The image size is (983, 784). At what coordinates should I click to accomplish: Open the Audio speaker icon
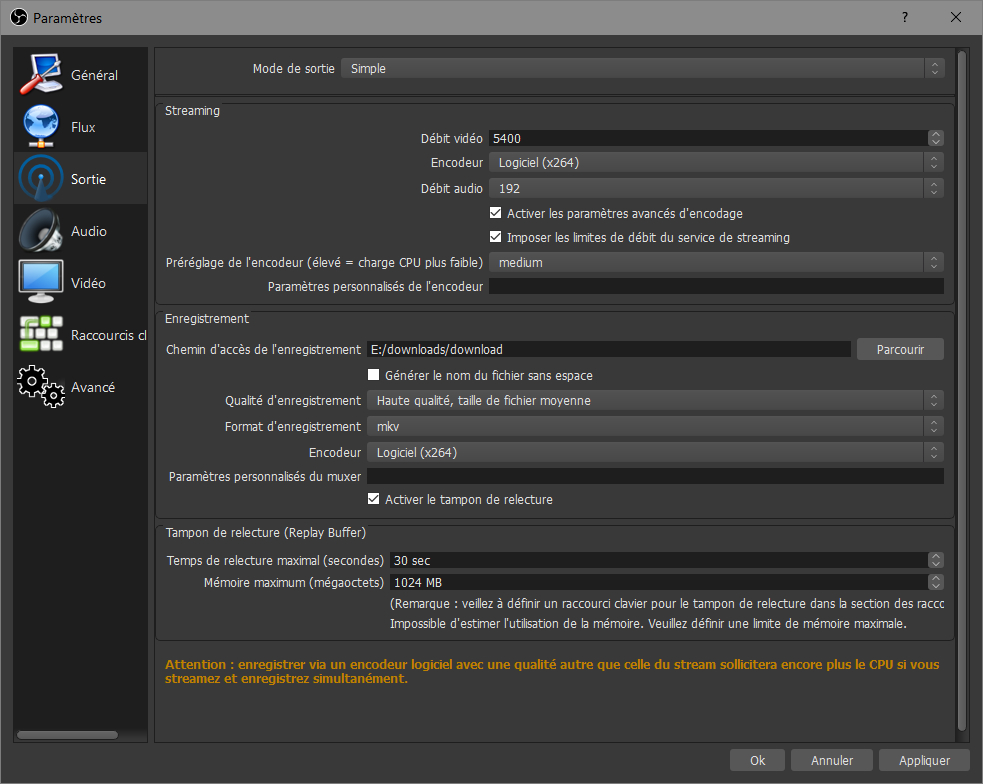pyautogui.click(x=41, y=231)
